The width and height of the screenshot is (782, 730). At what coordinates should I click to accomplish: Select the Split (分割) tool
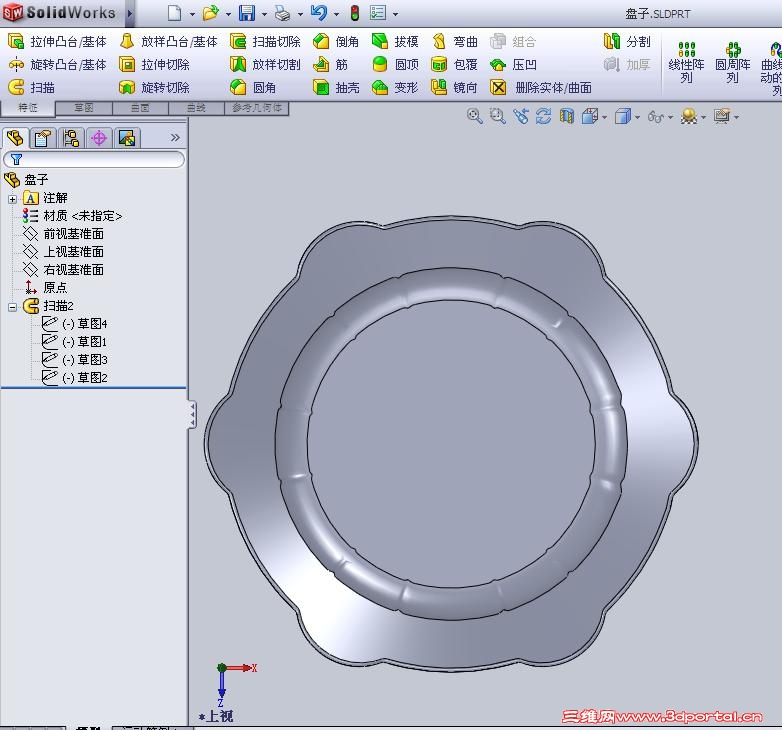pos(627,41)
